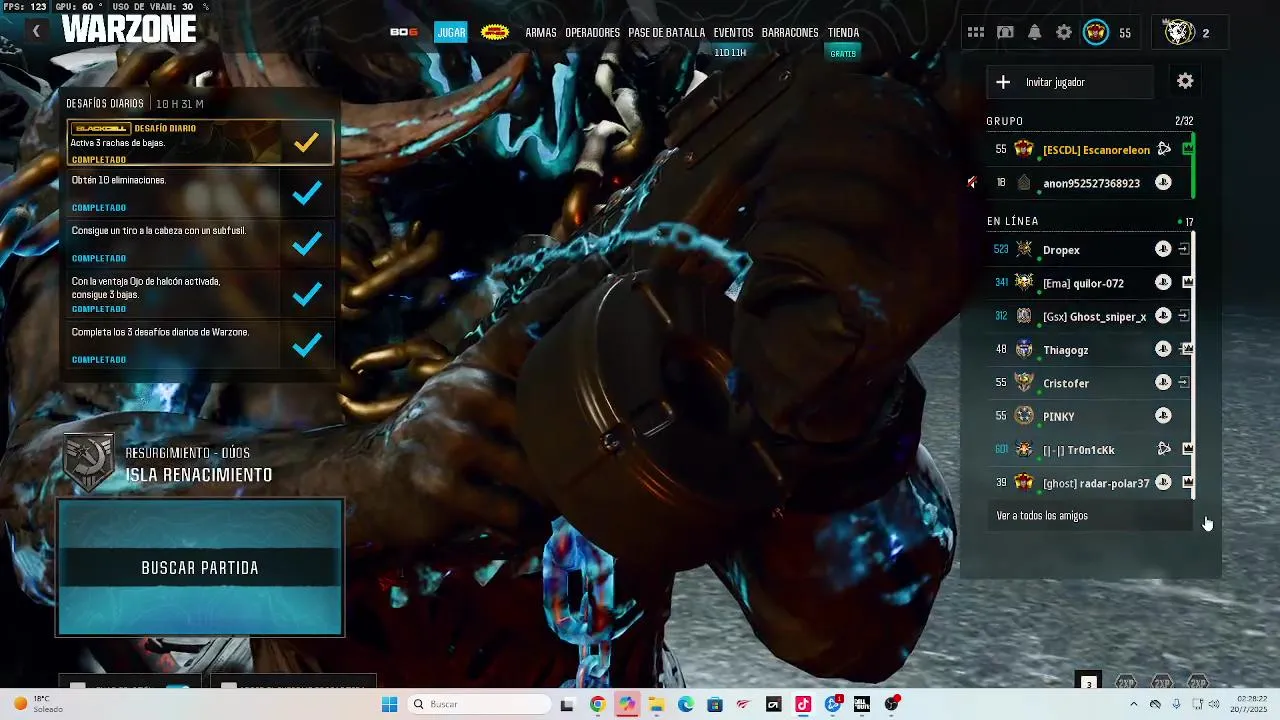Open Microsoft Edge from the taskbar
Viewport: 1280px width, 720px height.
tap(685, 704)
